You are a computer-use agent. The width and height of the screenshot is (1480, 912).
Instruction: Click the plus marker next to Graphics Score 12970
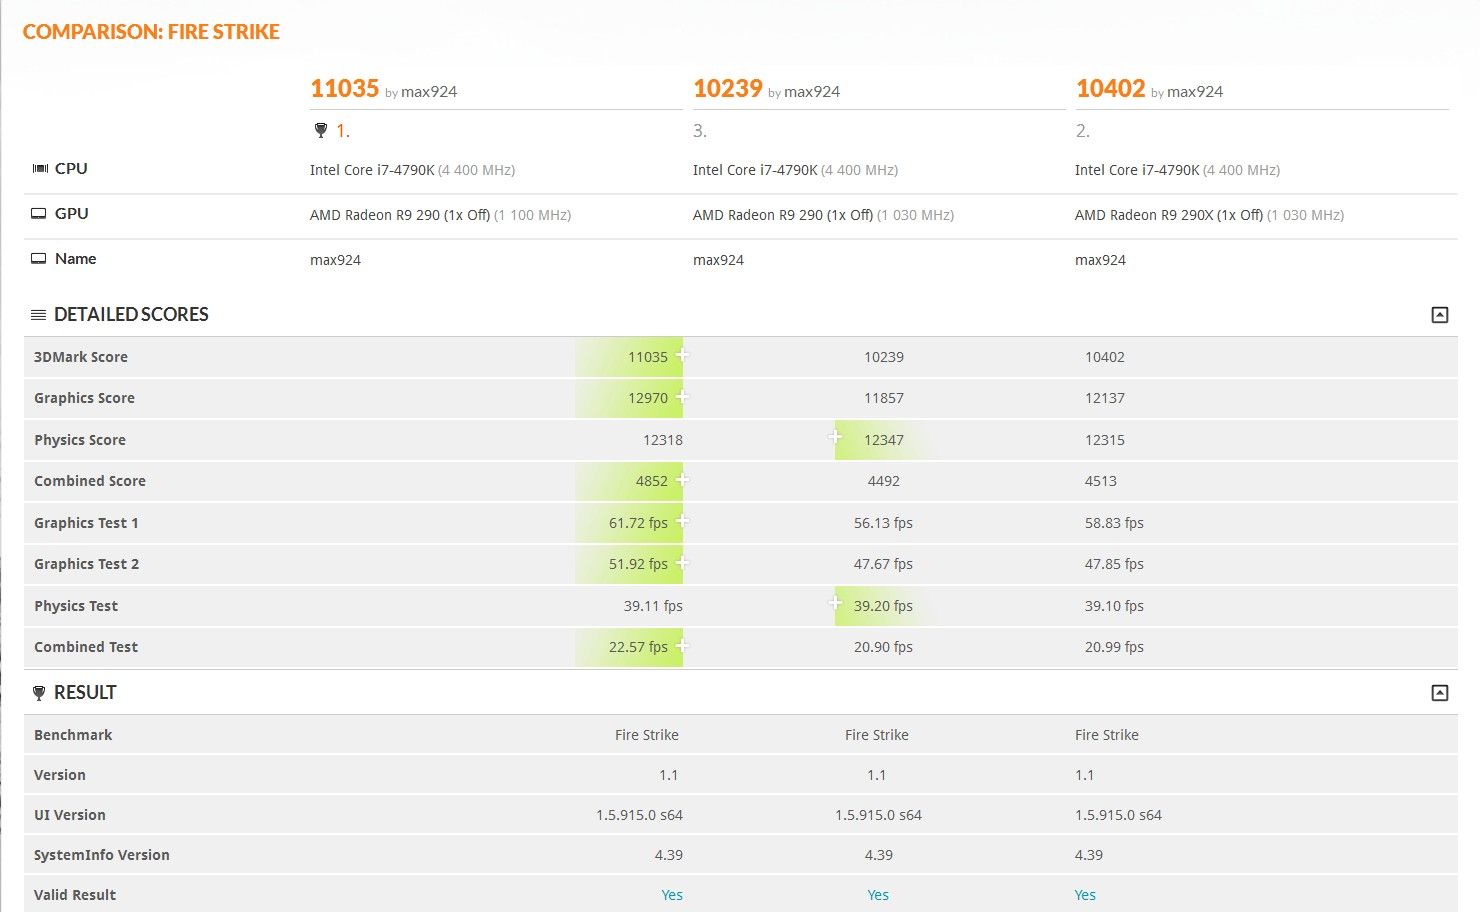pos(682,397)
